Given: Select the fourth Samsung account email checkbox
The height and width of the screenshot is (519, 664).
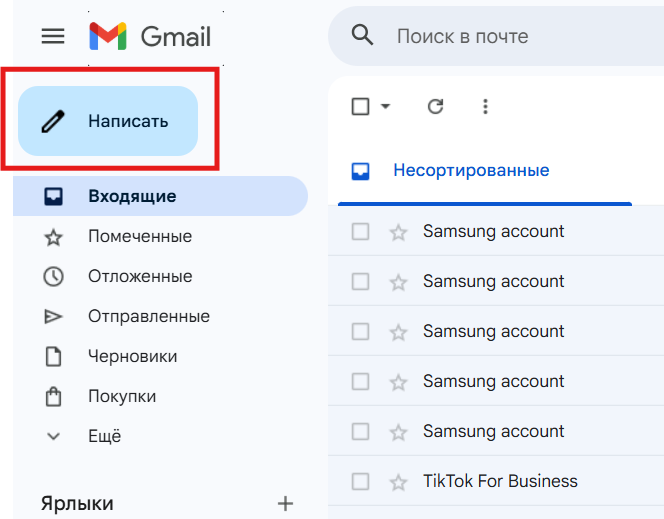Looking at the screenshot, I should pos(360,381).
